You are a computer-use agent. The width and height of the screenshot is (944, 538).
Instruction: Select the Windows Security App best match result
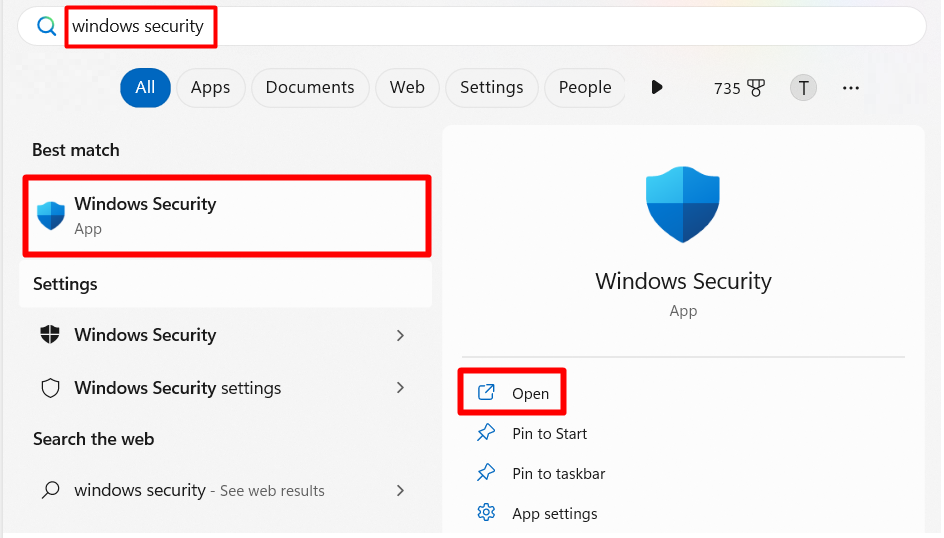click(x=227, y=215)
